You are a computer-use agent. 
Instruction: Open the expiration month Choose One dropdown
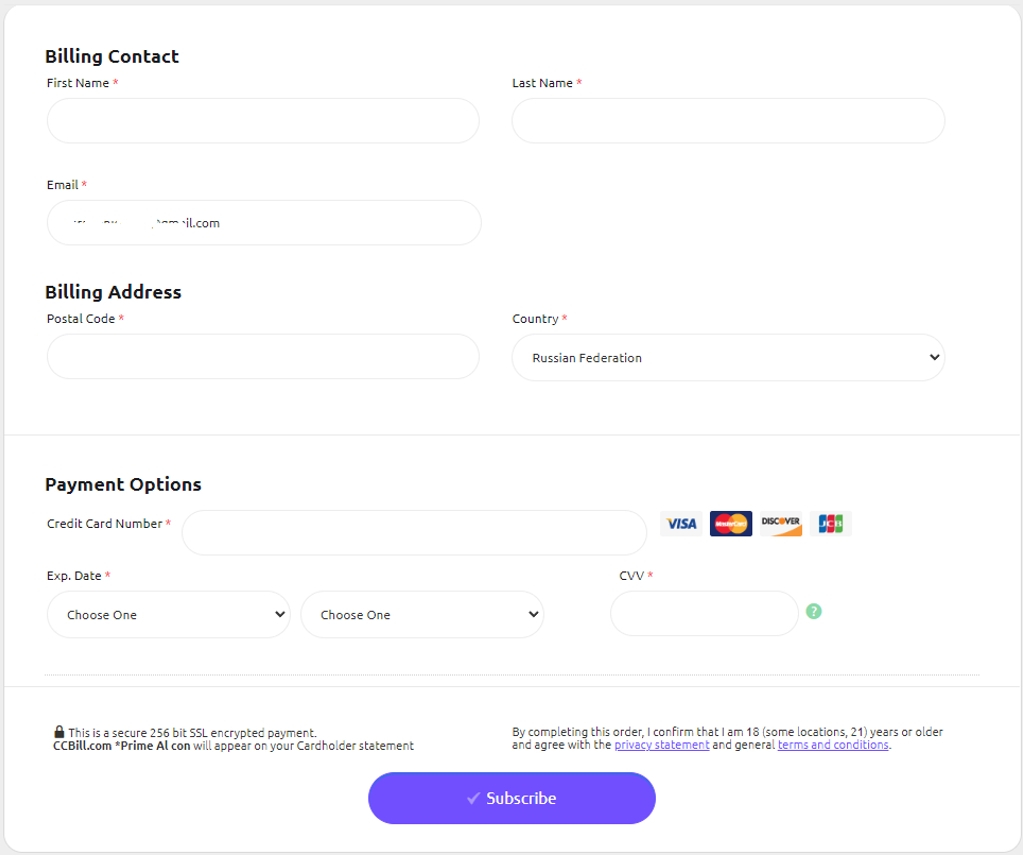coord(168,615)
